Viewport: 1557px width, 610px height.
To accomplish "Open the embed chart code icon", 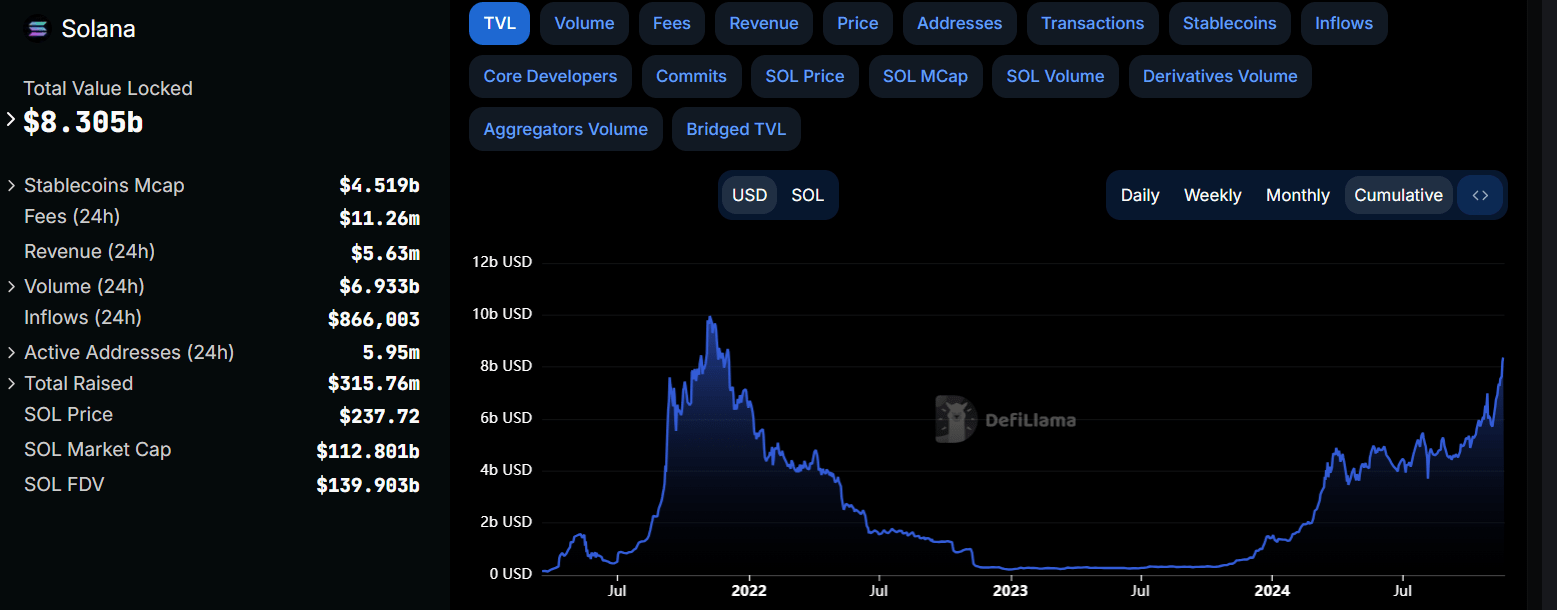I will point(1481,195).
